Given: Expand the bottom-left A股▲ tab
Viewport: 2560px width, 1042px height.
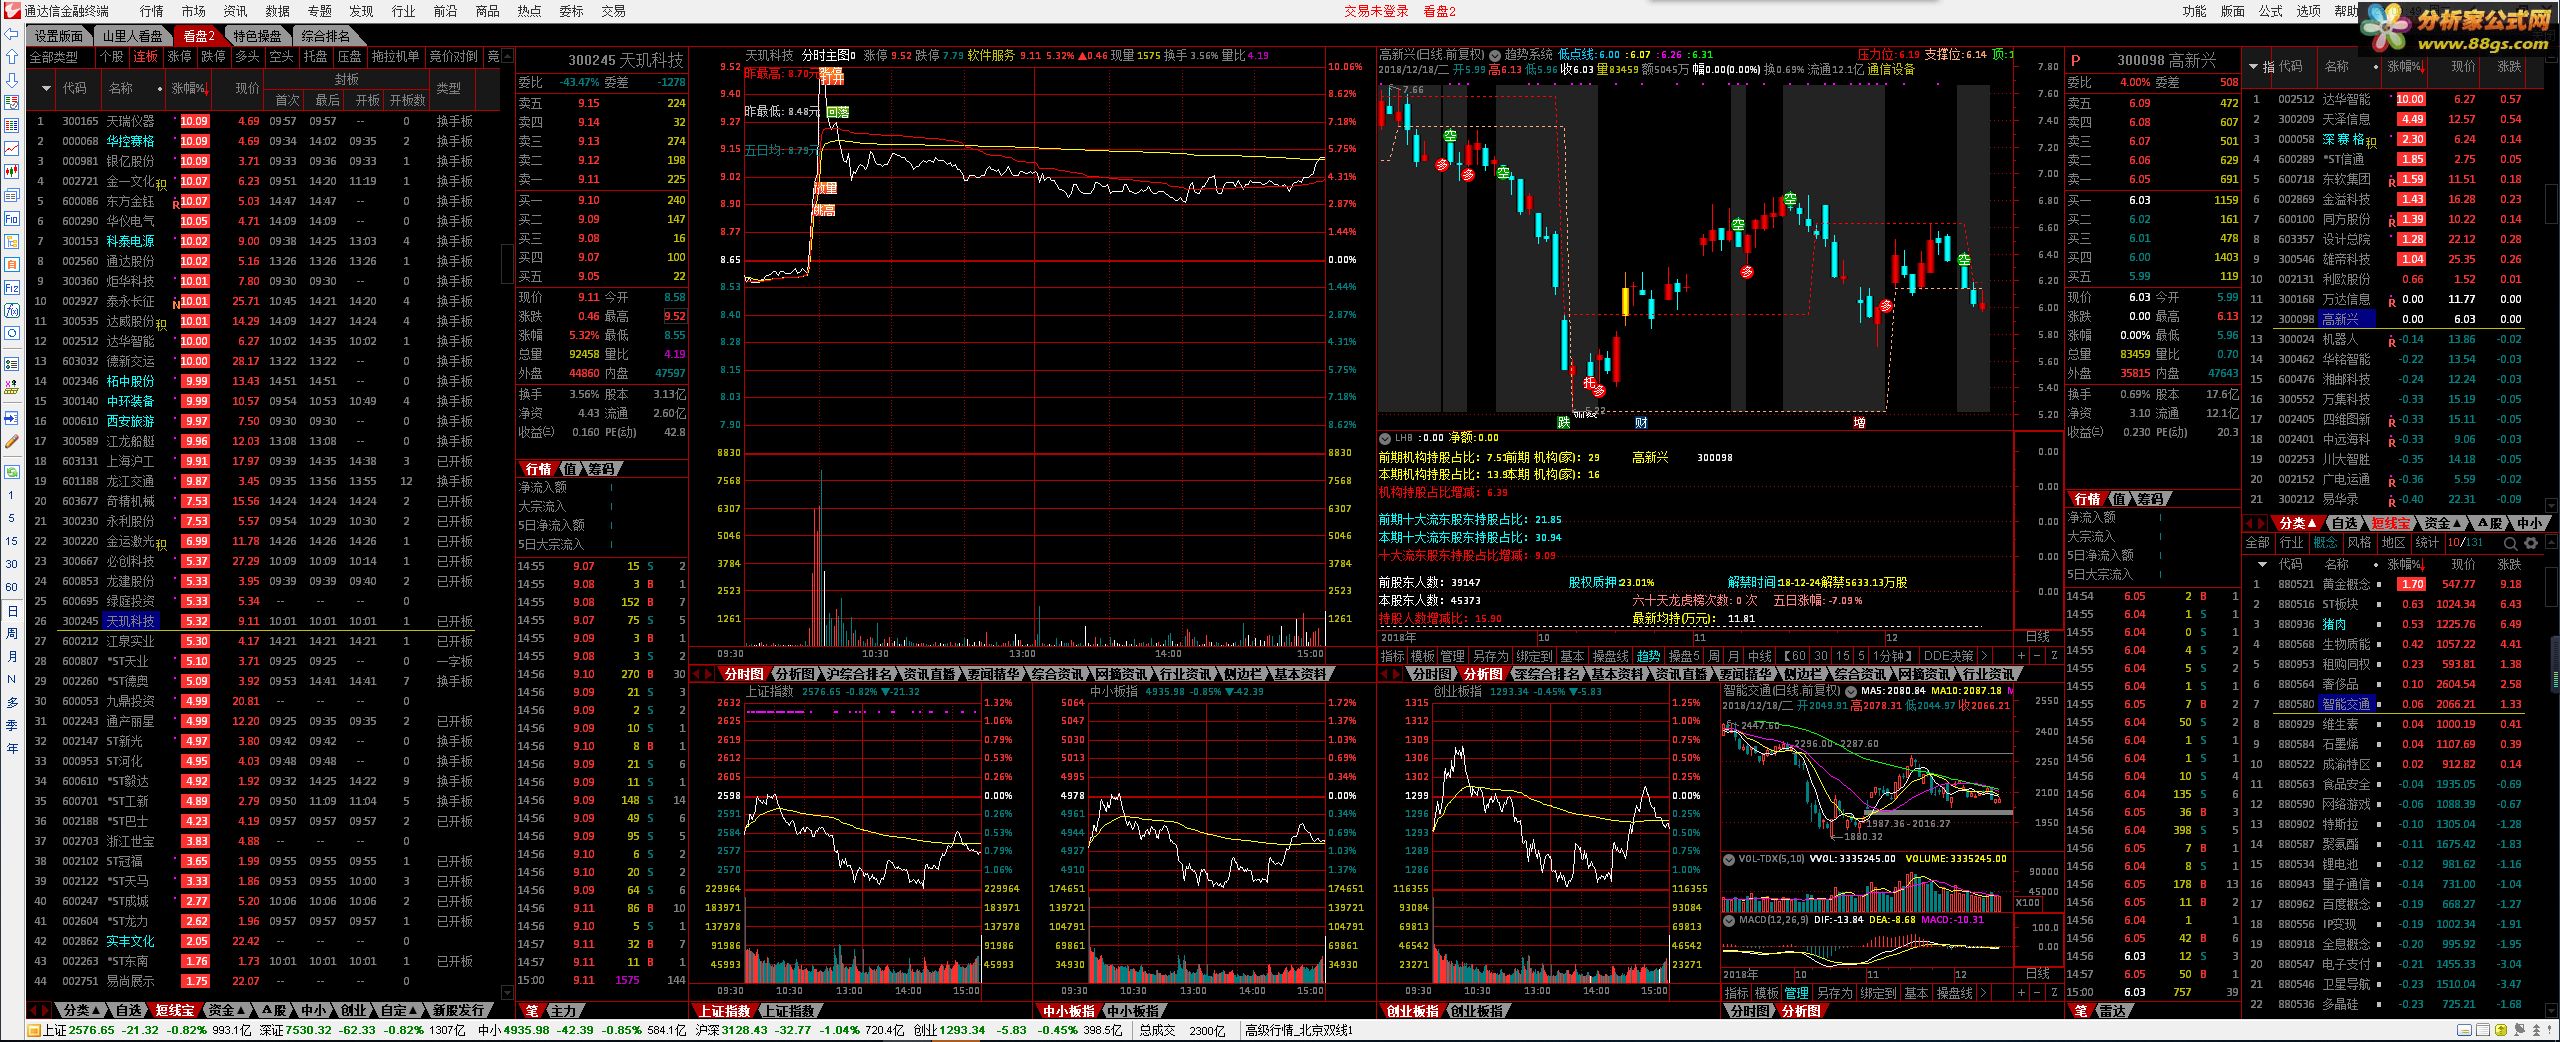Looking at the screenshot, I should pos(275,1010).
